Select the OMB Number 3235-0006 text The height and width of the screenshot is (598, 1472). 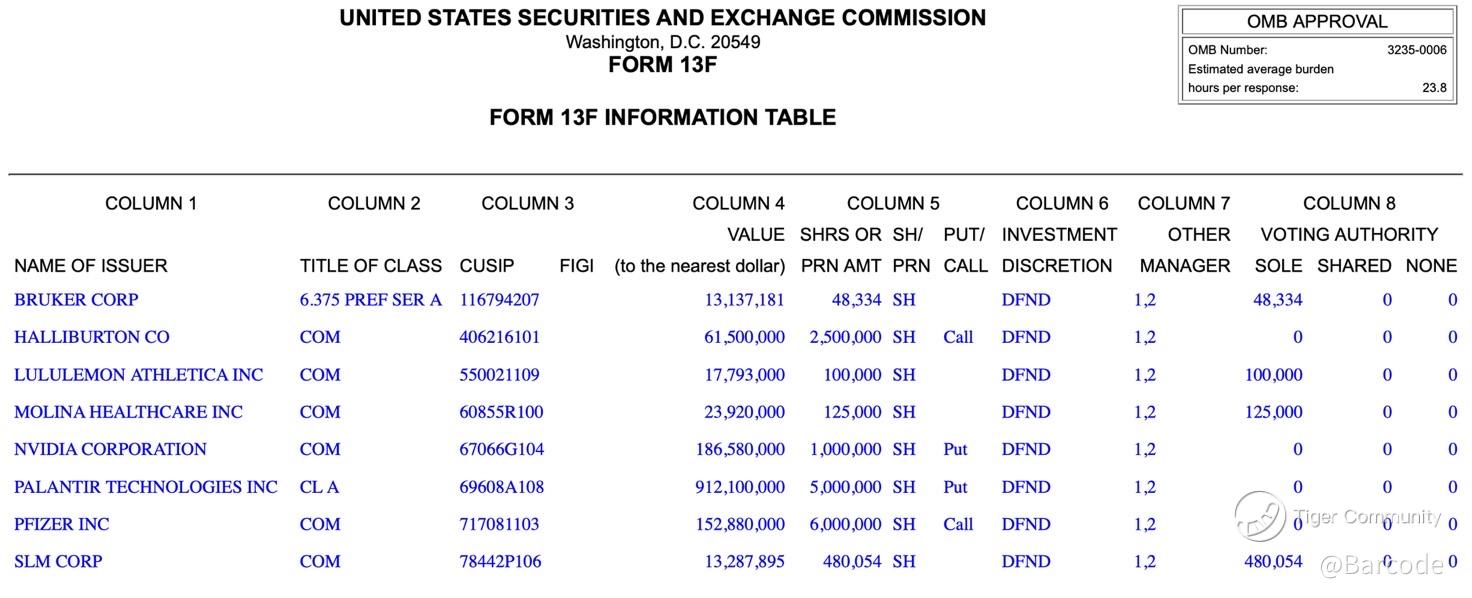(1416, 50)
